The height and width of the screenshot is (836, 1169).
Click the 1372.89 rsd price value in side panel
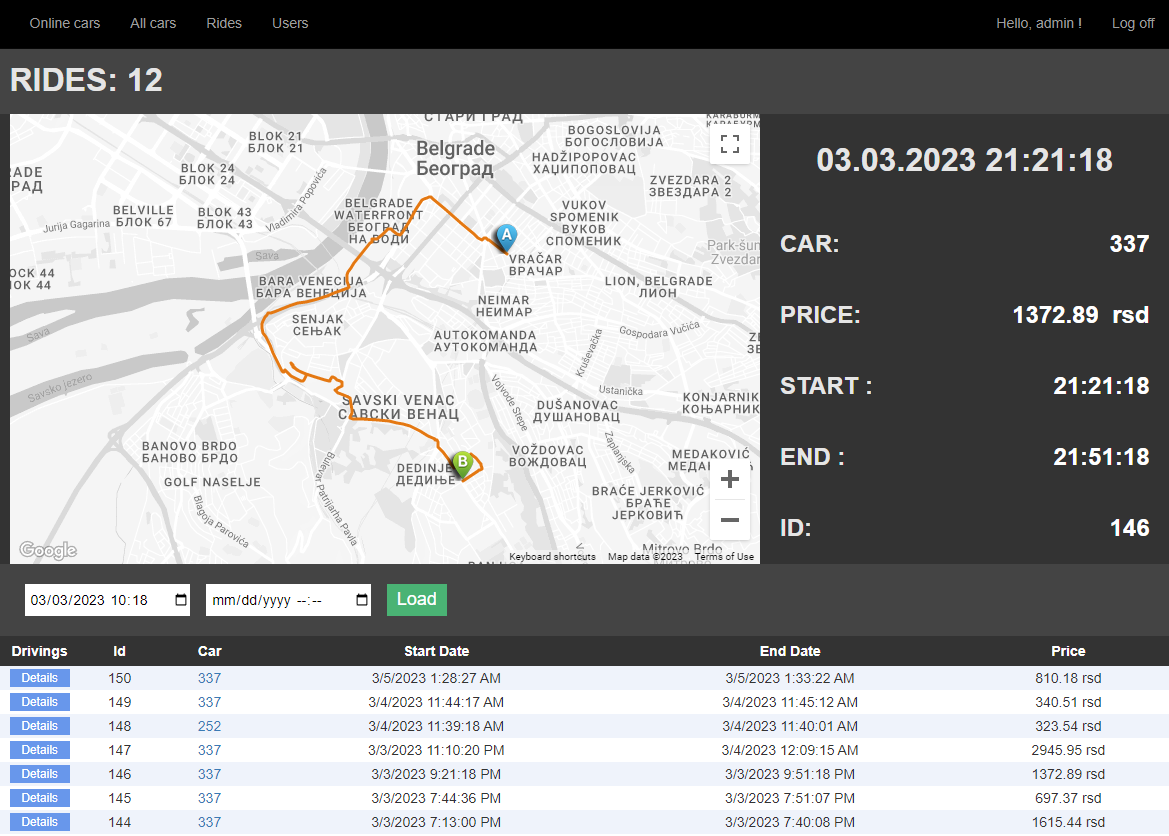pos(1080,315)
